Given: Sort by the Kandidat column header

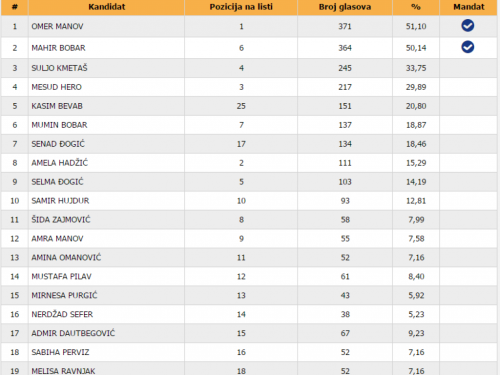Looking at the screenshot, I should tap(107, 7).
